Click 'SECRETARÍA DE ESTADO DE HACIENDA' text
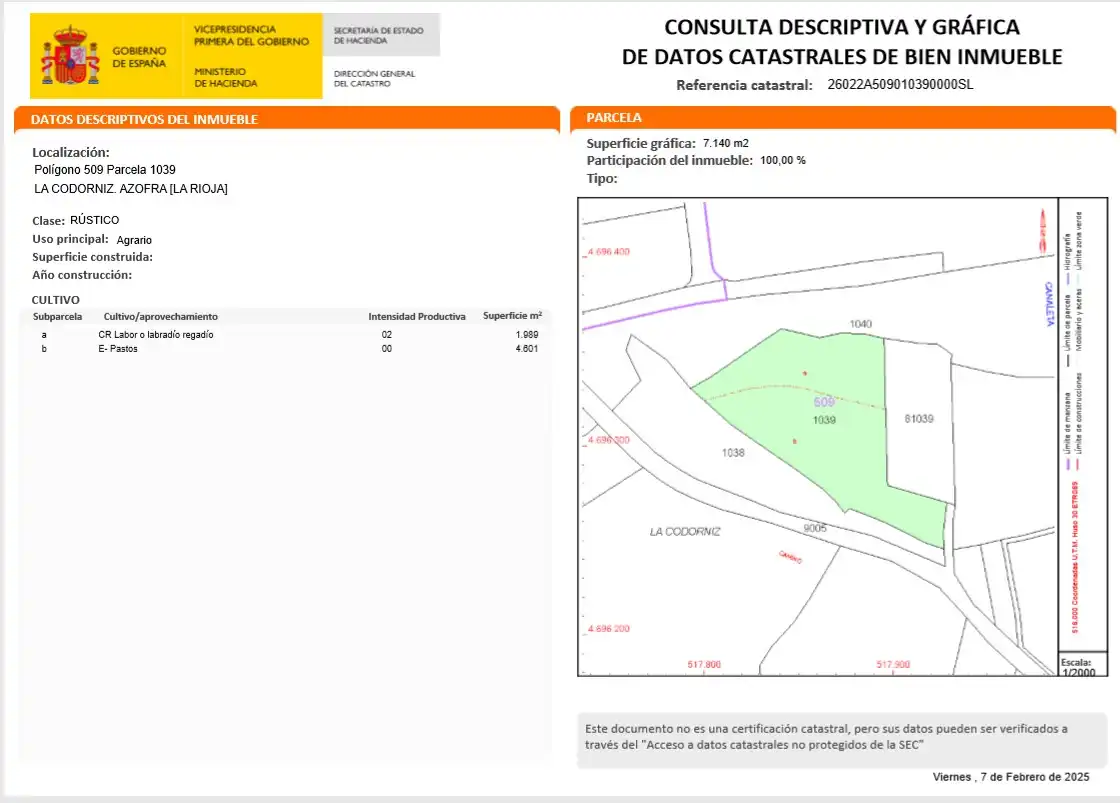 click(x=379, y=36)
